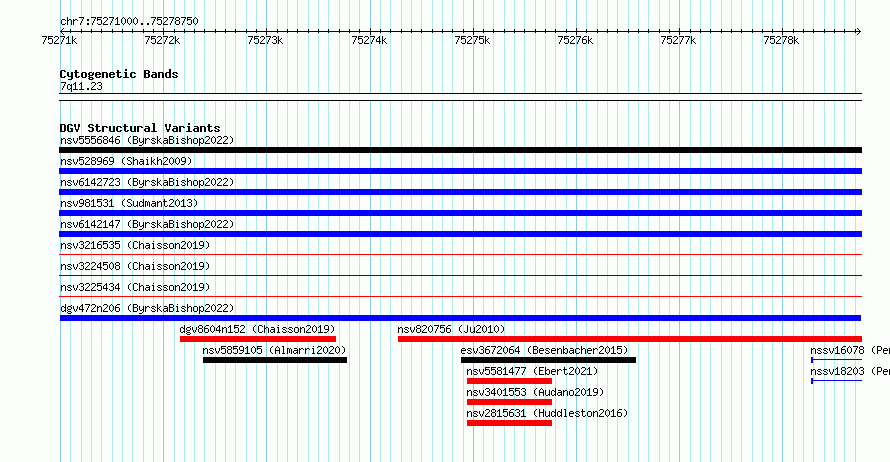Click the 75274k ruler position
Image resolution: width=890 pixels, height=462 pixels.
click(x=370, y=40)
